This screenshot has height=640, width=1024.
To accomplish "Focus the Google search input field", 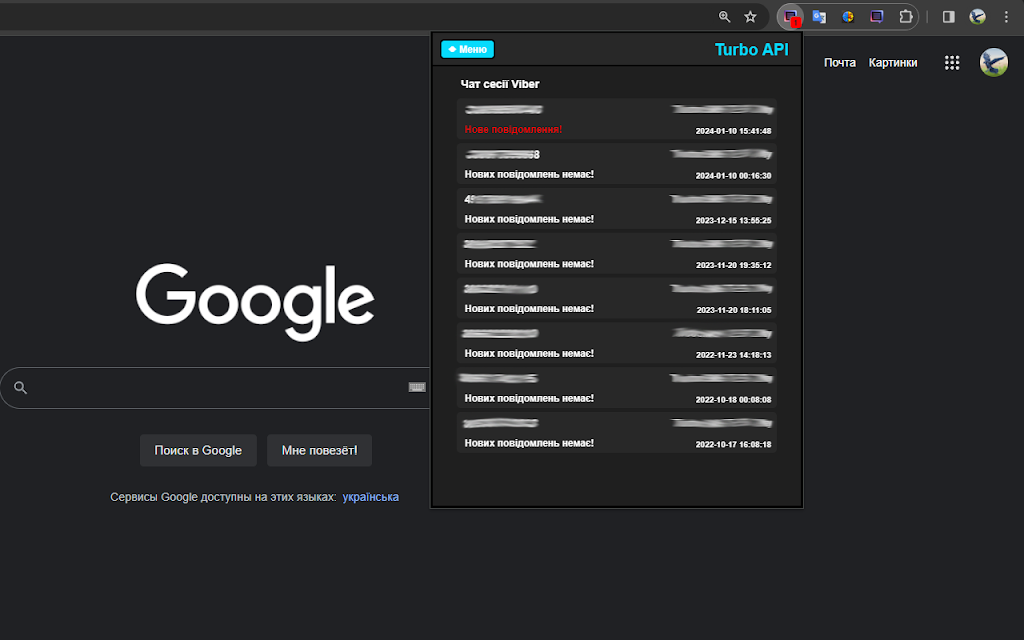I will click(x=216, y=388).
